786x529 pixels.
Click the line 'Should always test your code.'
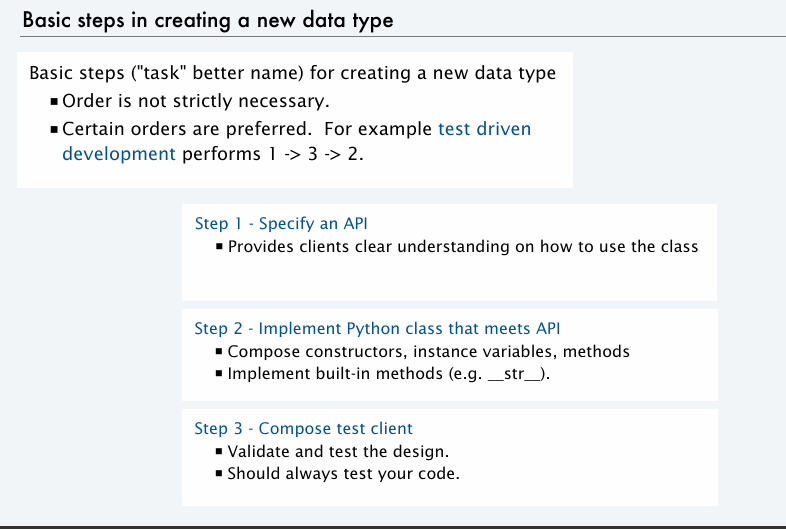(343, 473)
